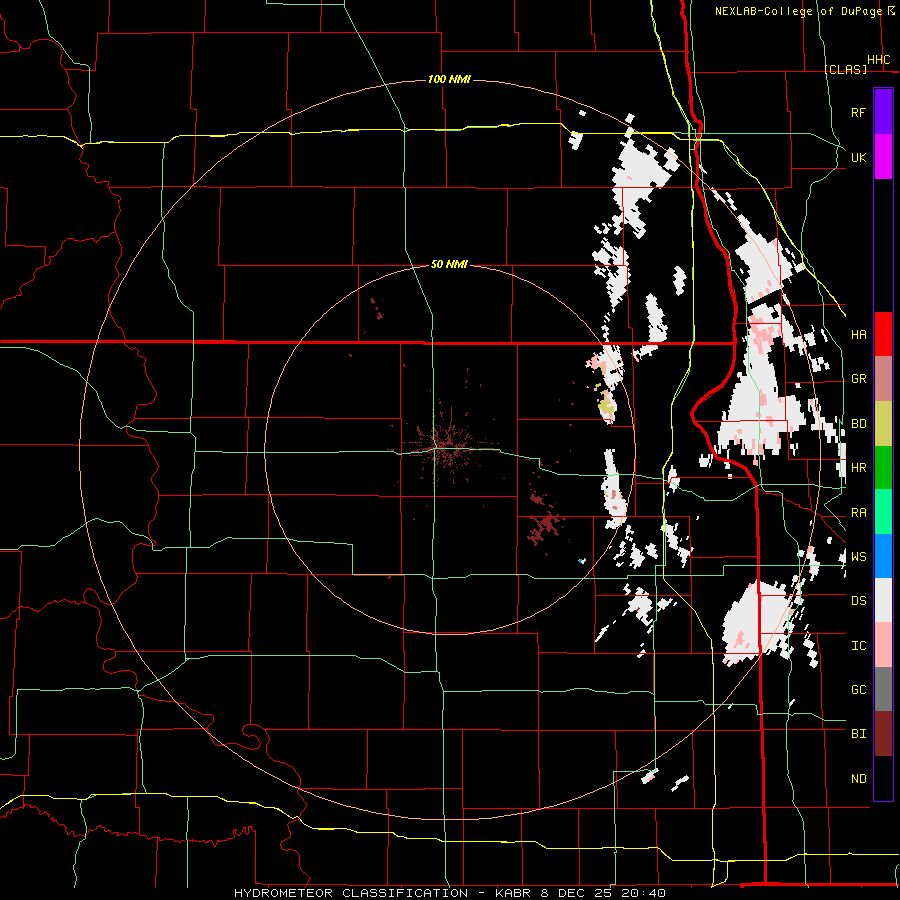Click the HA red legend swatch
This screenshot has height=900, width=900.
pyautogui.click(x=883, y=334)
